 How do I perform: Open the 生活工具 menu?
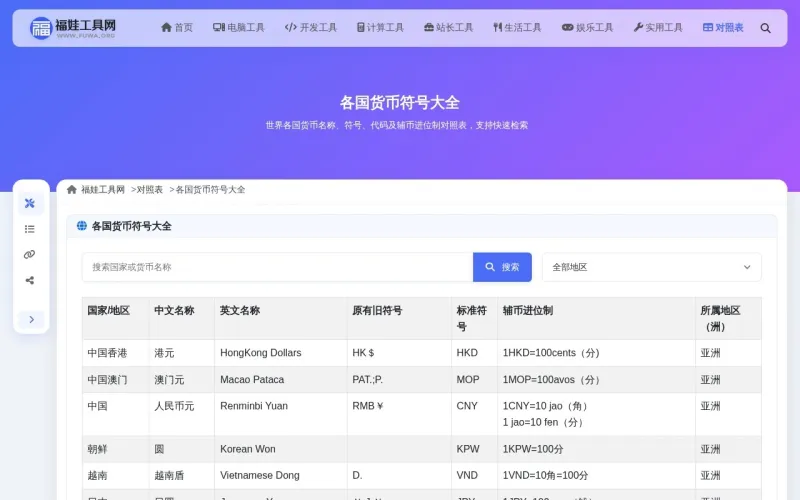coord(517,28)
